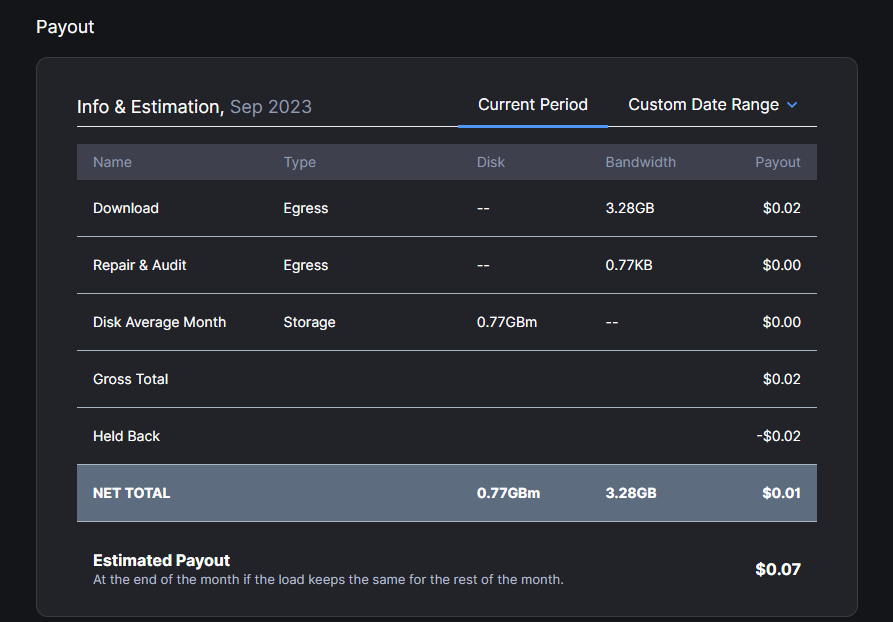Click the Disk column header
Viewport: 893px width, 622px height.
[491, 162]
